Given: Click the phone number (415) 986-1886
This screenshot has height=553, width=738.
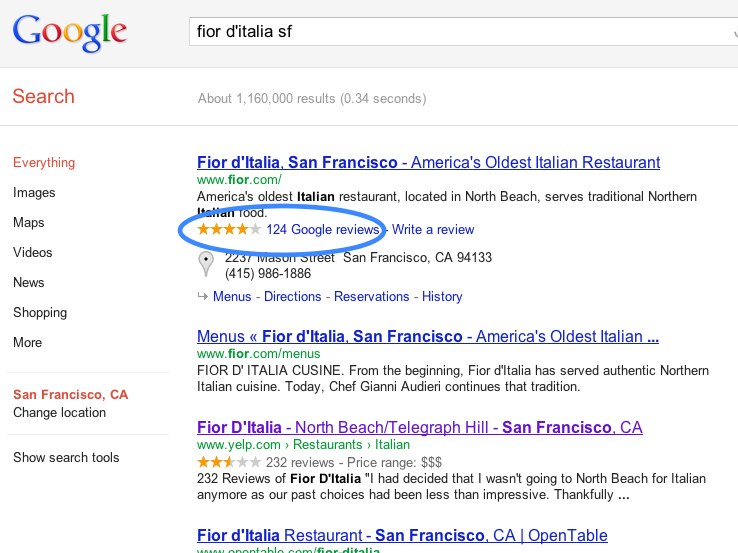Looking at the screenshot, I should [x=268, y=273].
